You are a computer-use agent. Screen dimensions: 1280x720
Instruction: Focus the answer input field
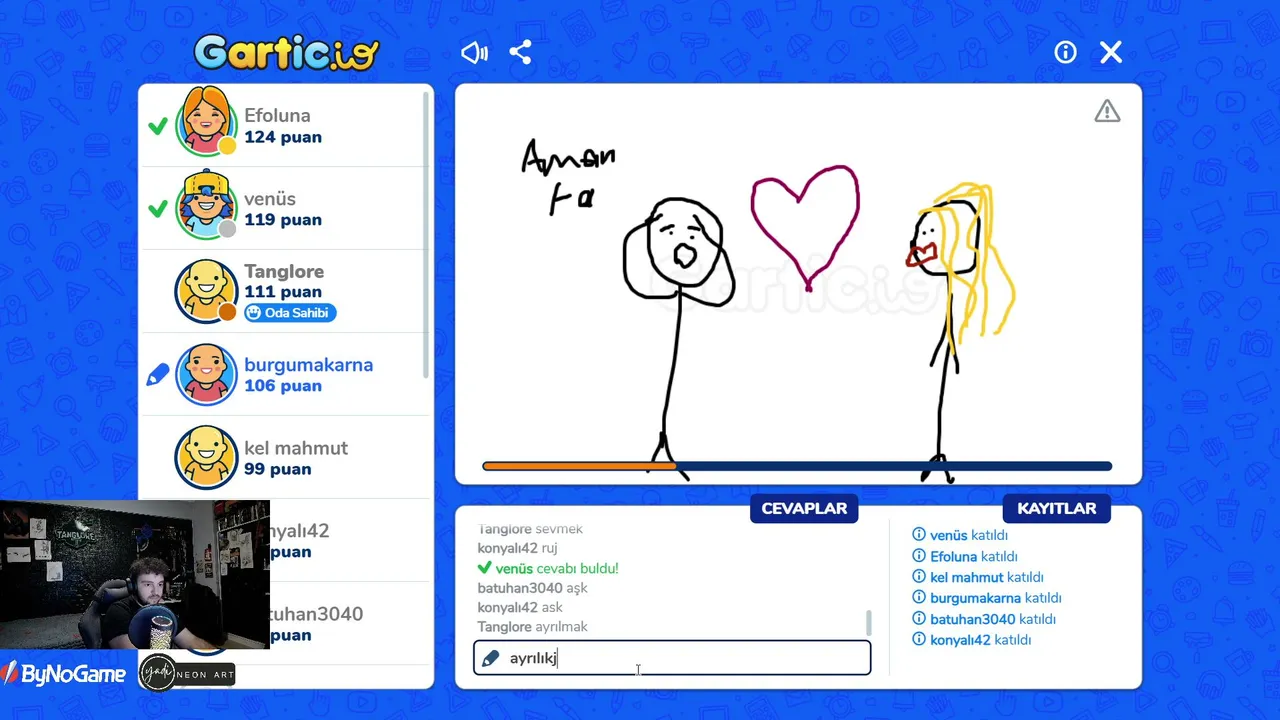[672, 658]
